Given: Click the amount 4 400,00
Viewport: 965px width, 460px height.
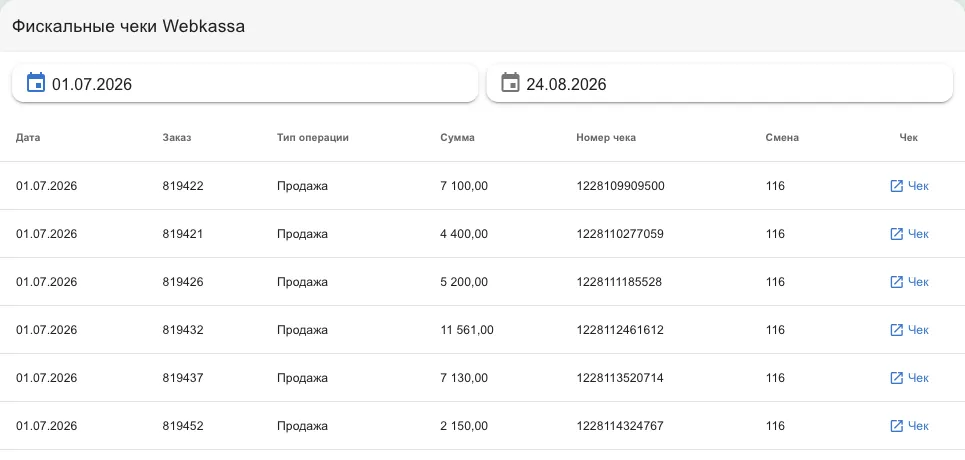Looking at the screenshot, I should [x=464, y=234].
